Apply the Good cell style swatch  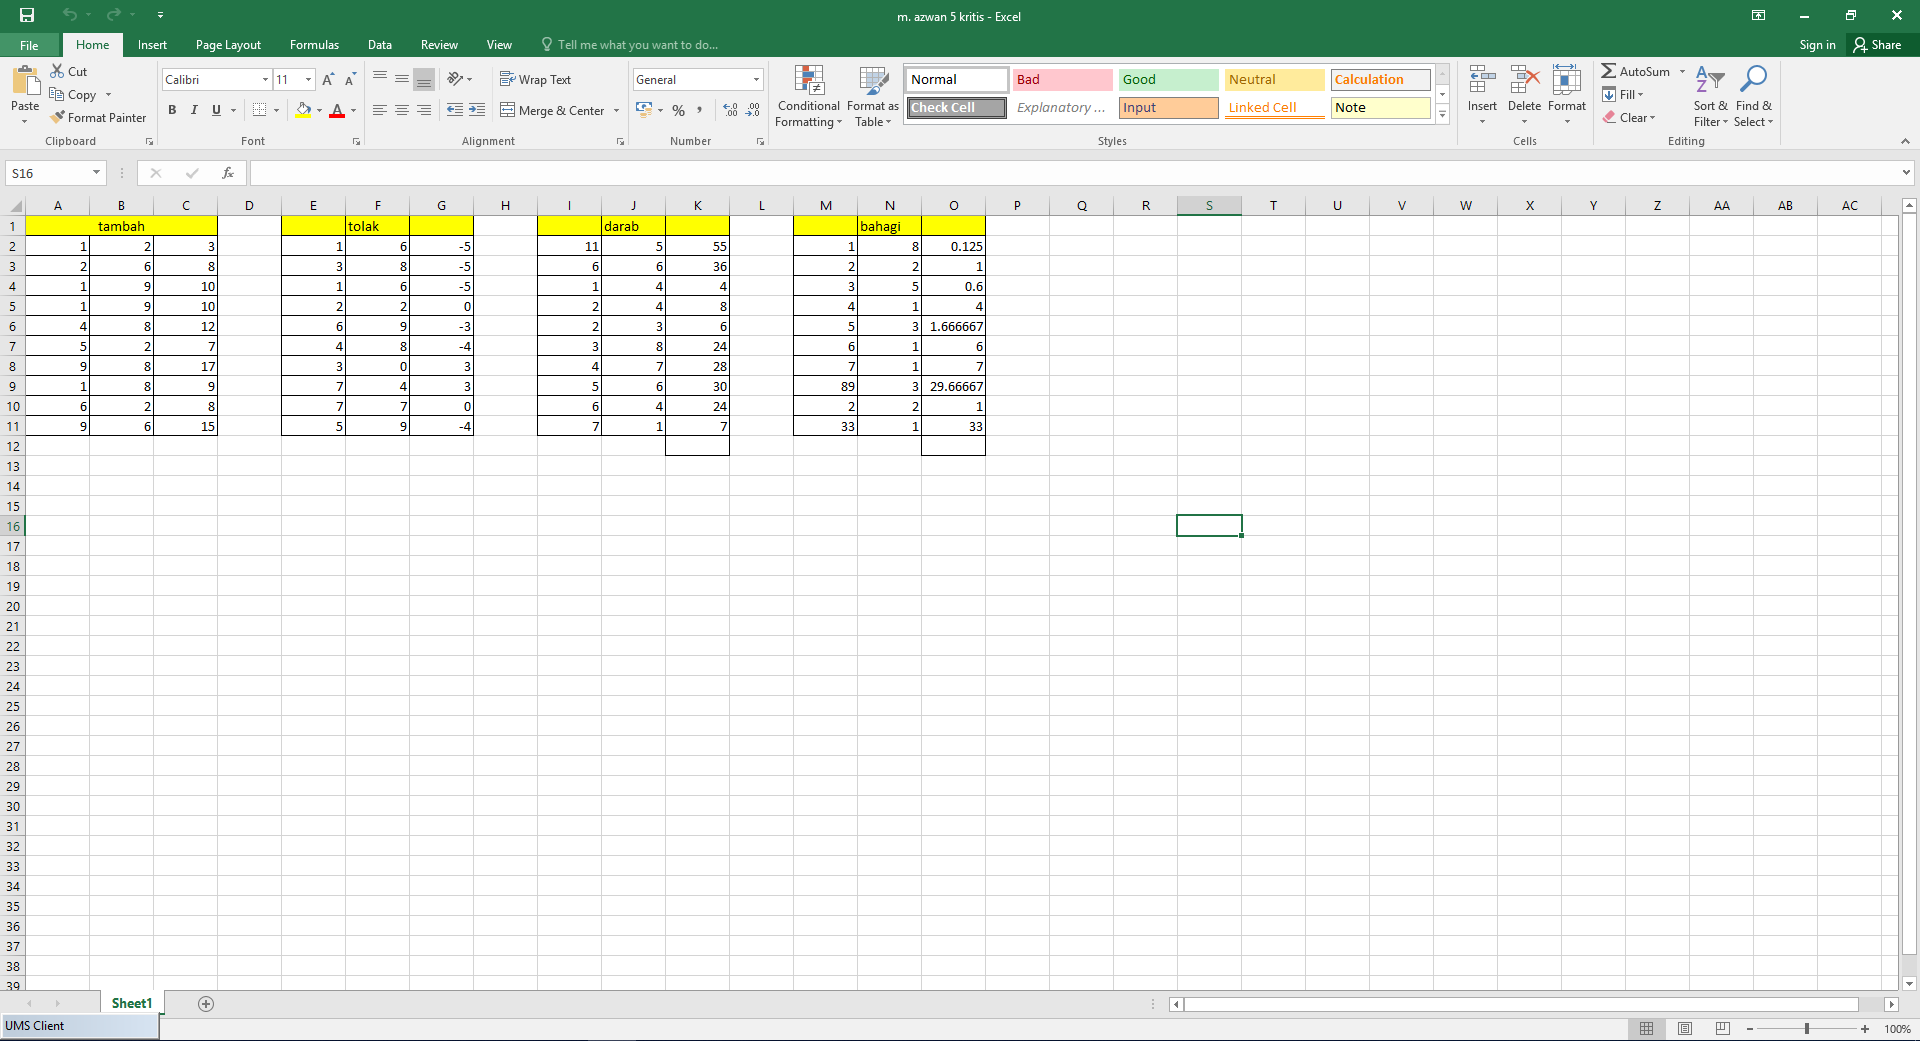1167,80
